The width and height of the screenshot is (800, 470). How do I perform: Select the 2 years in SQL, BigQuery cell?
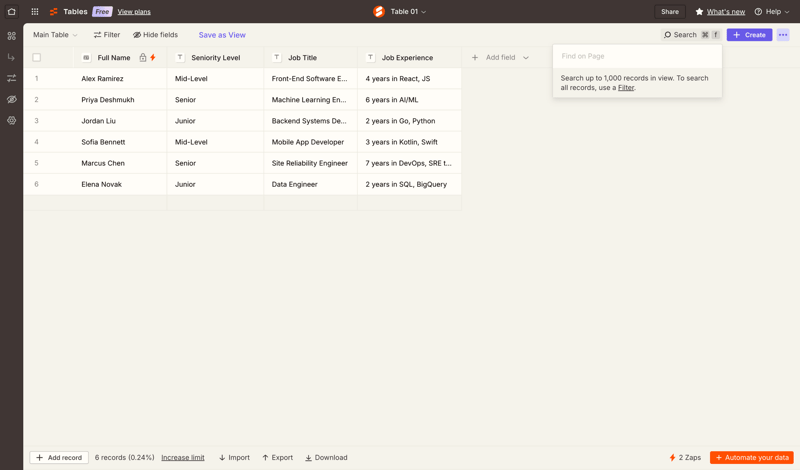[409, 184]
